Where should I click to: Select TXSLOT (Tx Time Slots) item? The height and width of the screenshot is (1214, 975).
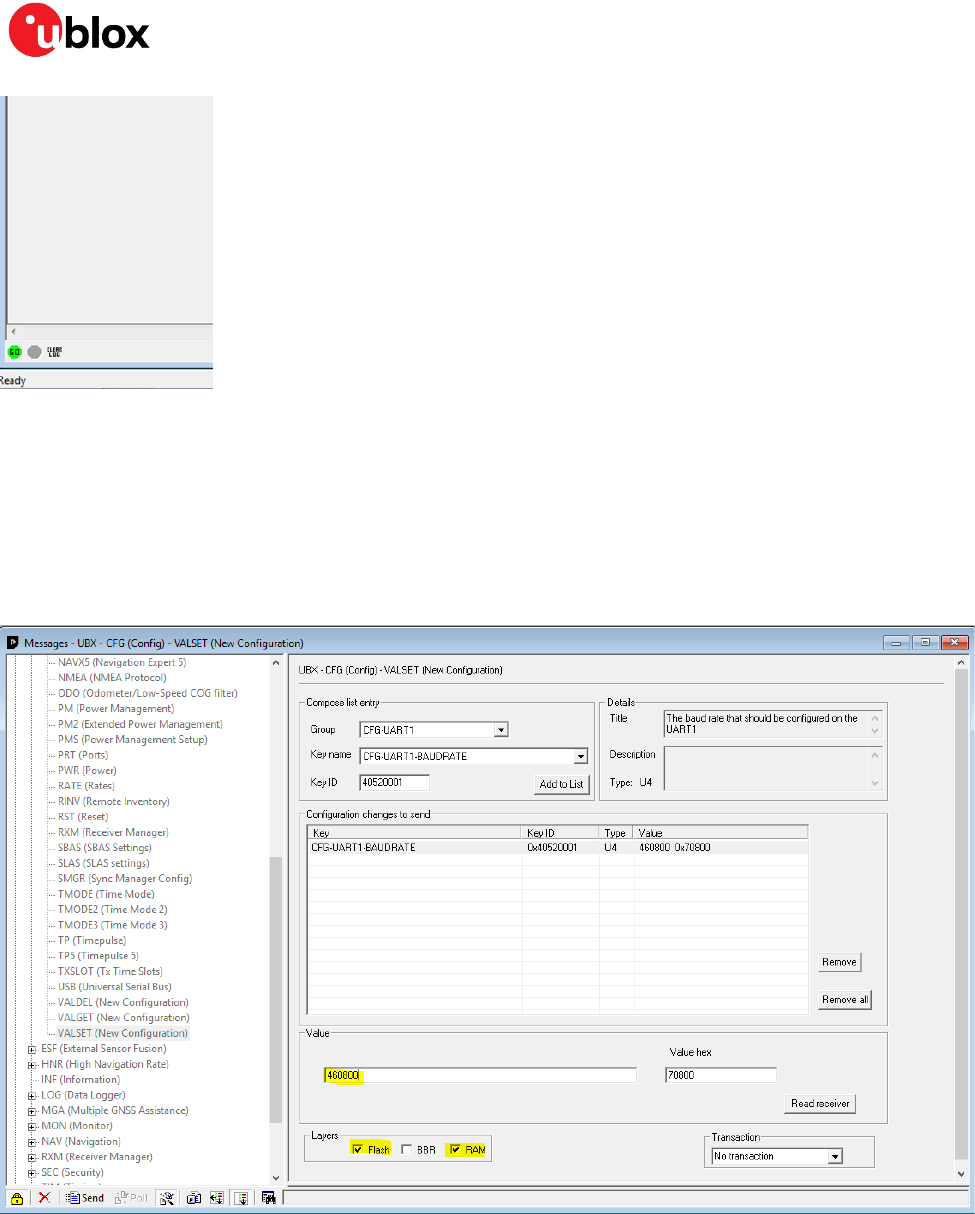point(110,971)
